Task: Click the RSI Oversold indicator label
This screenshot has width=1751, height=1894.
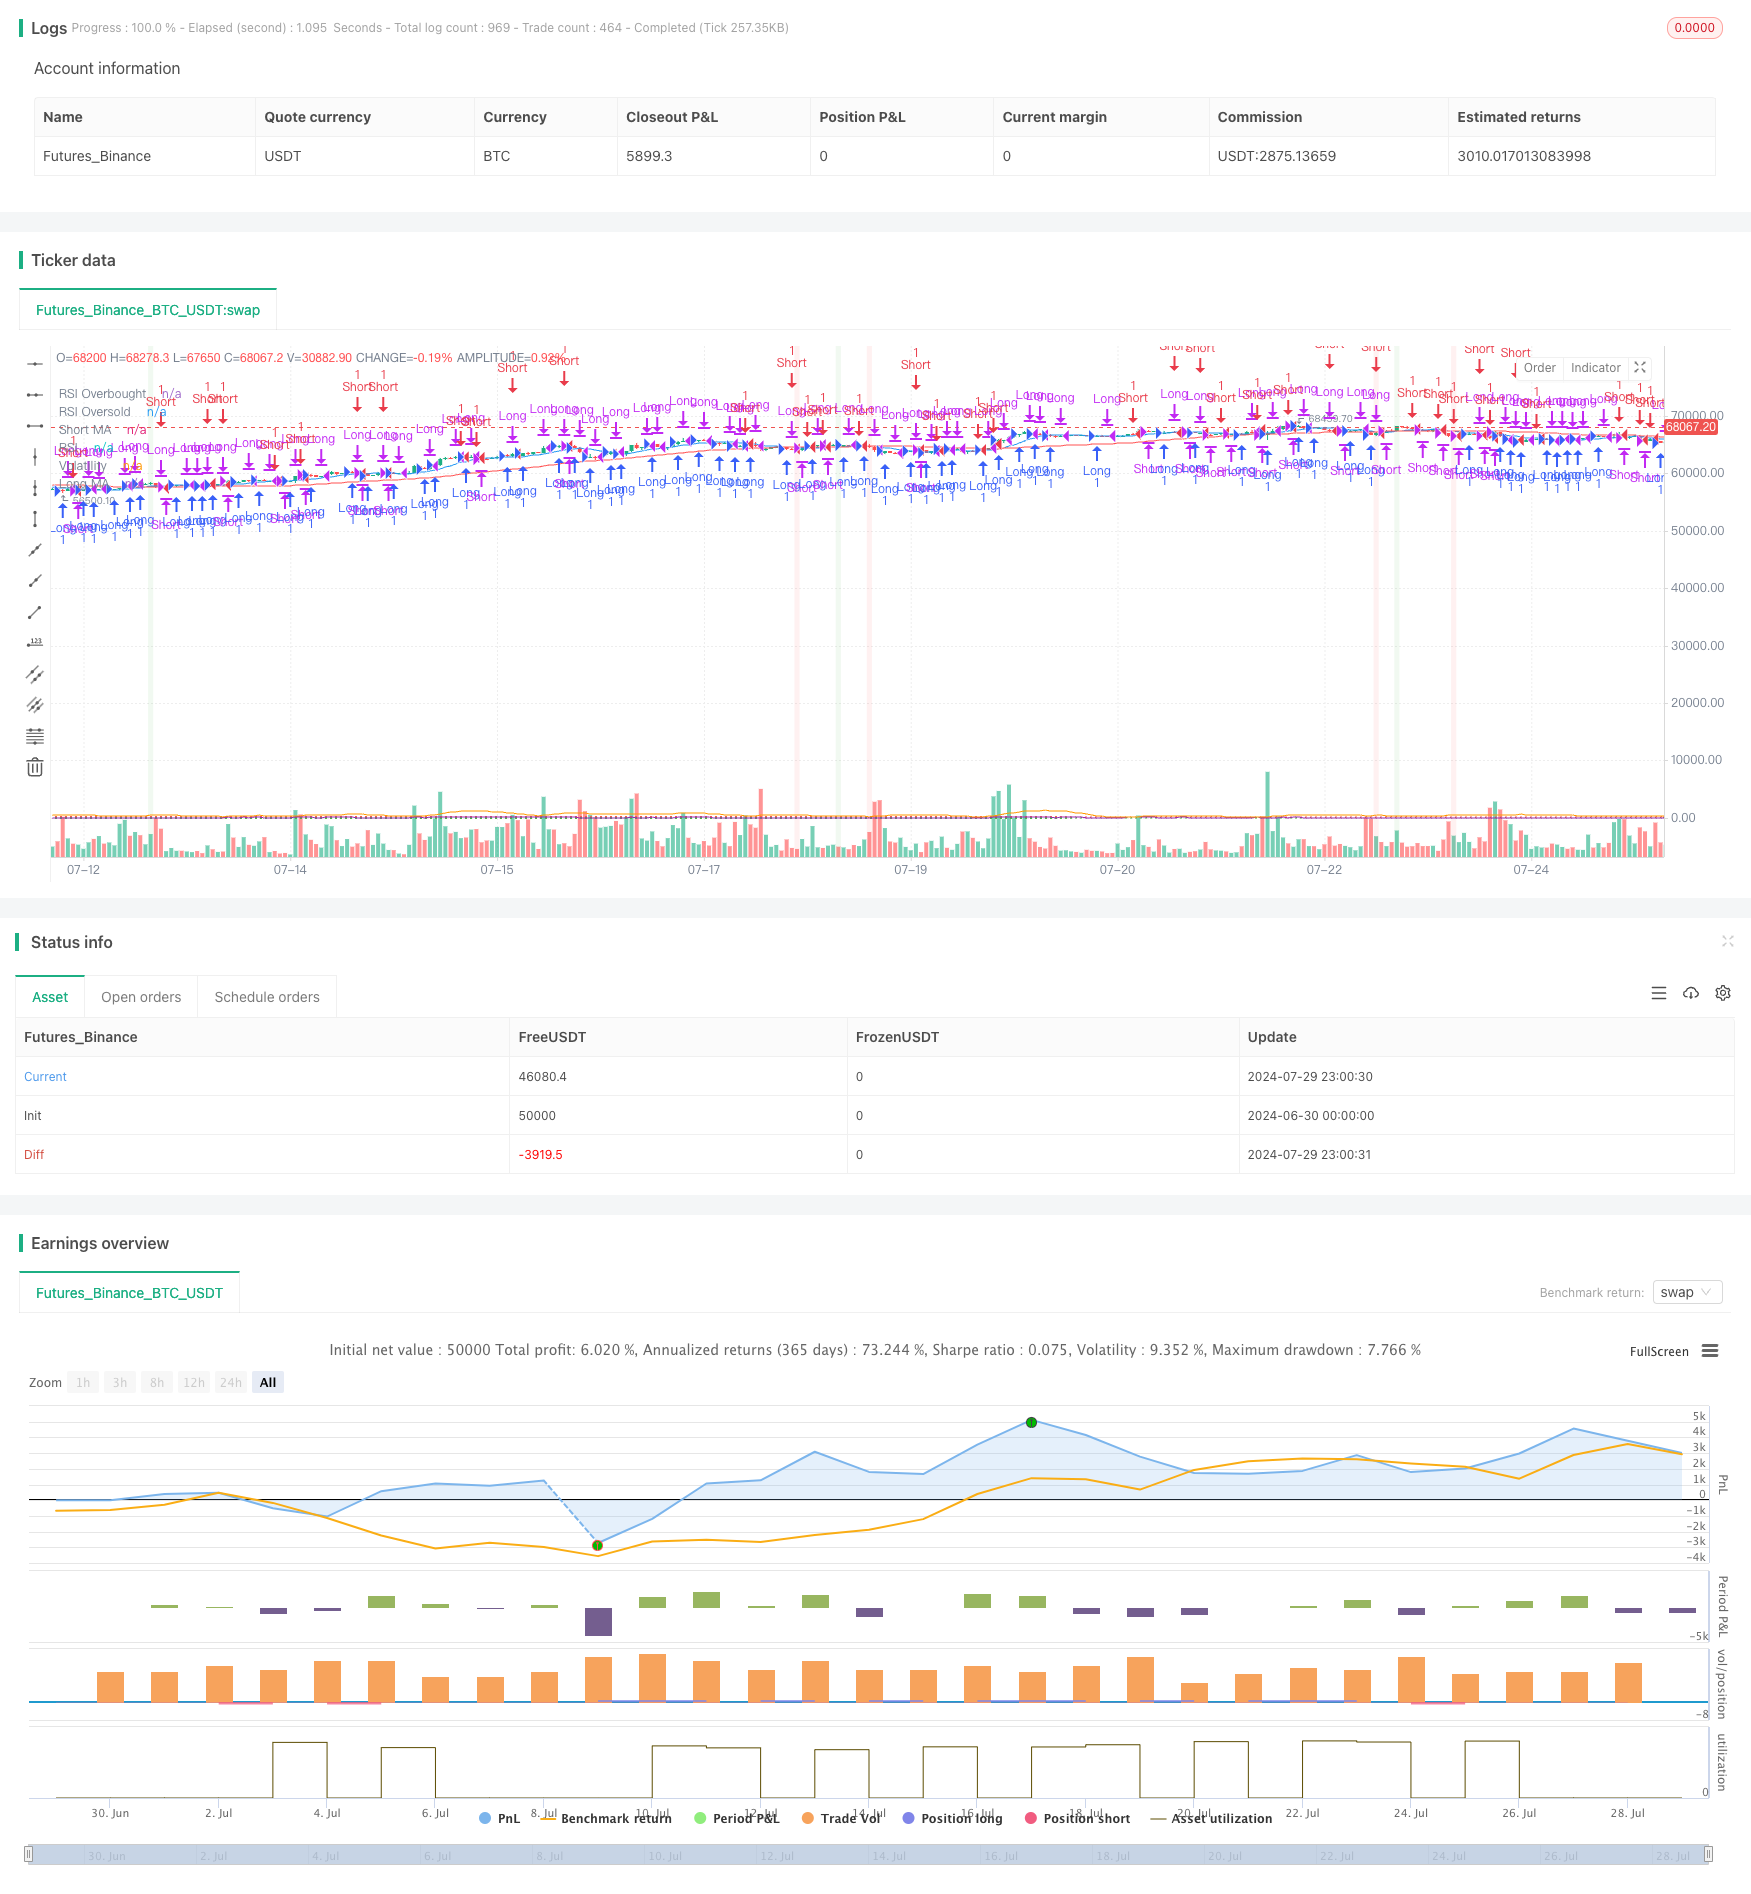Action: (x=95, y=412)
